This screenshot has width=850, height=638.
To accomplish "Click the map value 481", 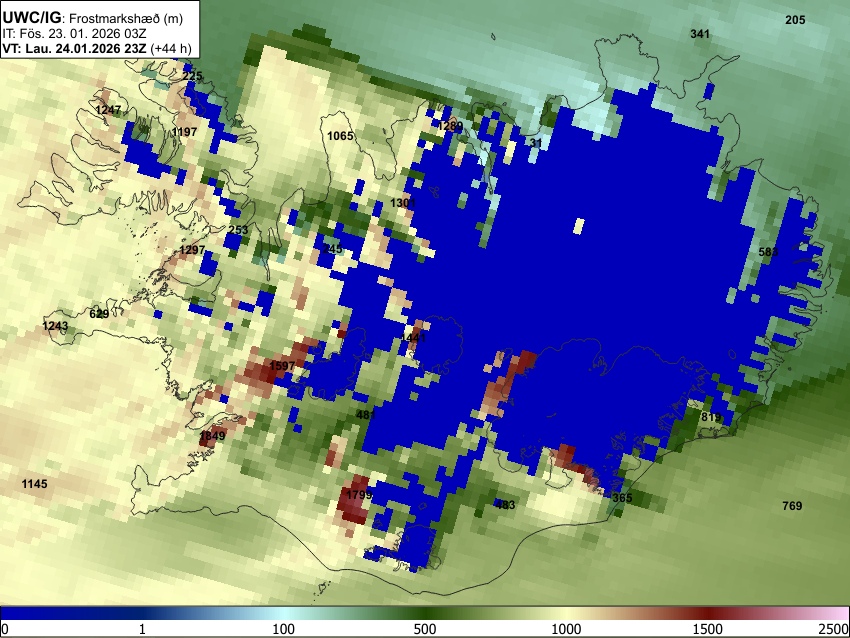I will 366,415.
